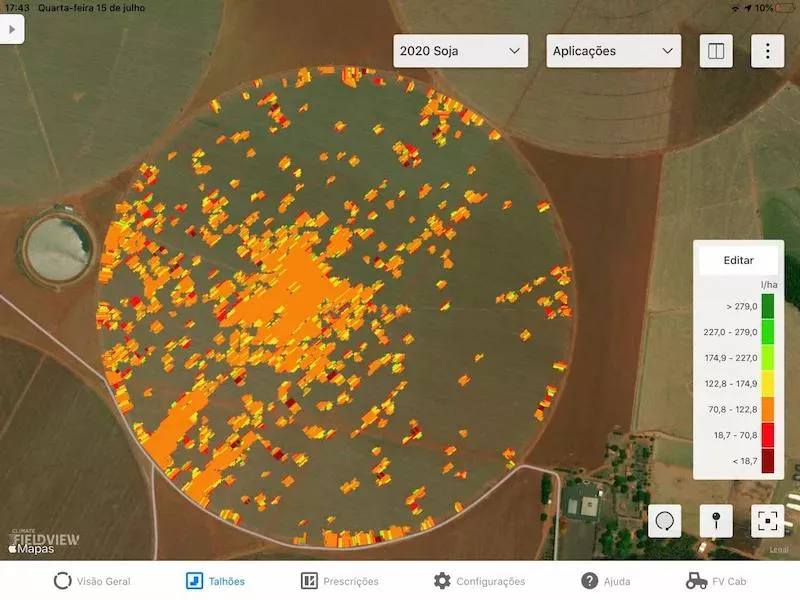Click the Ajuda question mark icon
800x600 pixels.
coord(588,581)
